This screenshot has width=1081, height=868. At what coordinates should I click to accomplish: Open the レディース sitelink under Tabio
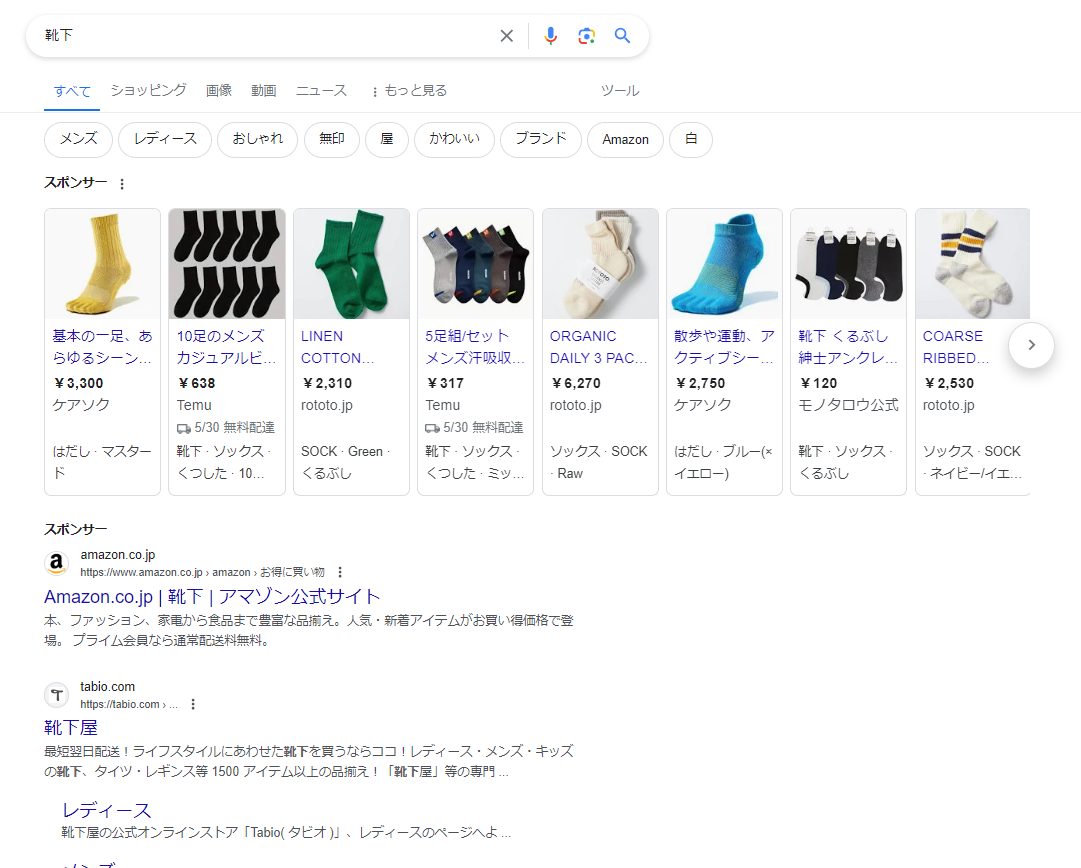tap(106, 811)
